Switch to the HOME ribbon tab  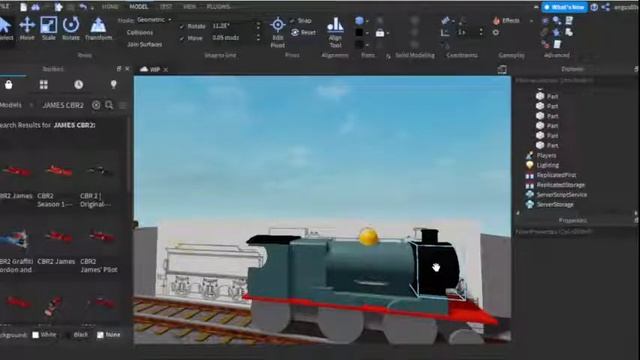110,7
